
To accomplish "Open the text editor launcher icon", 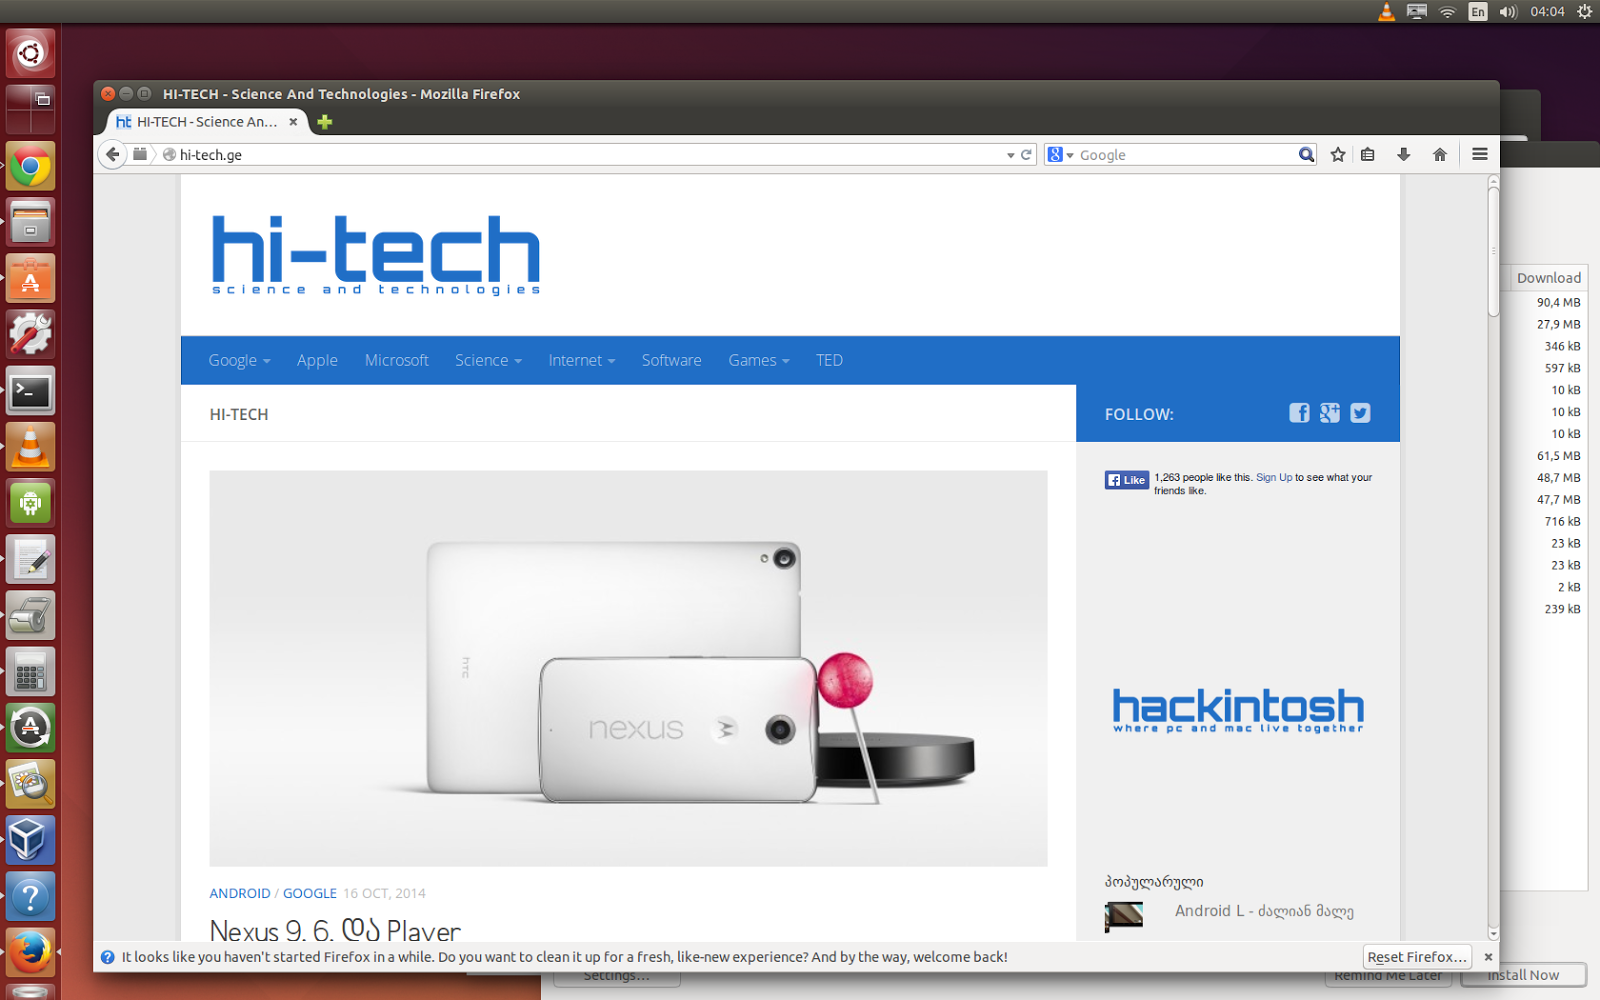I will [x=30, y=559].
